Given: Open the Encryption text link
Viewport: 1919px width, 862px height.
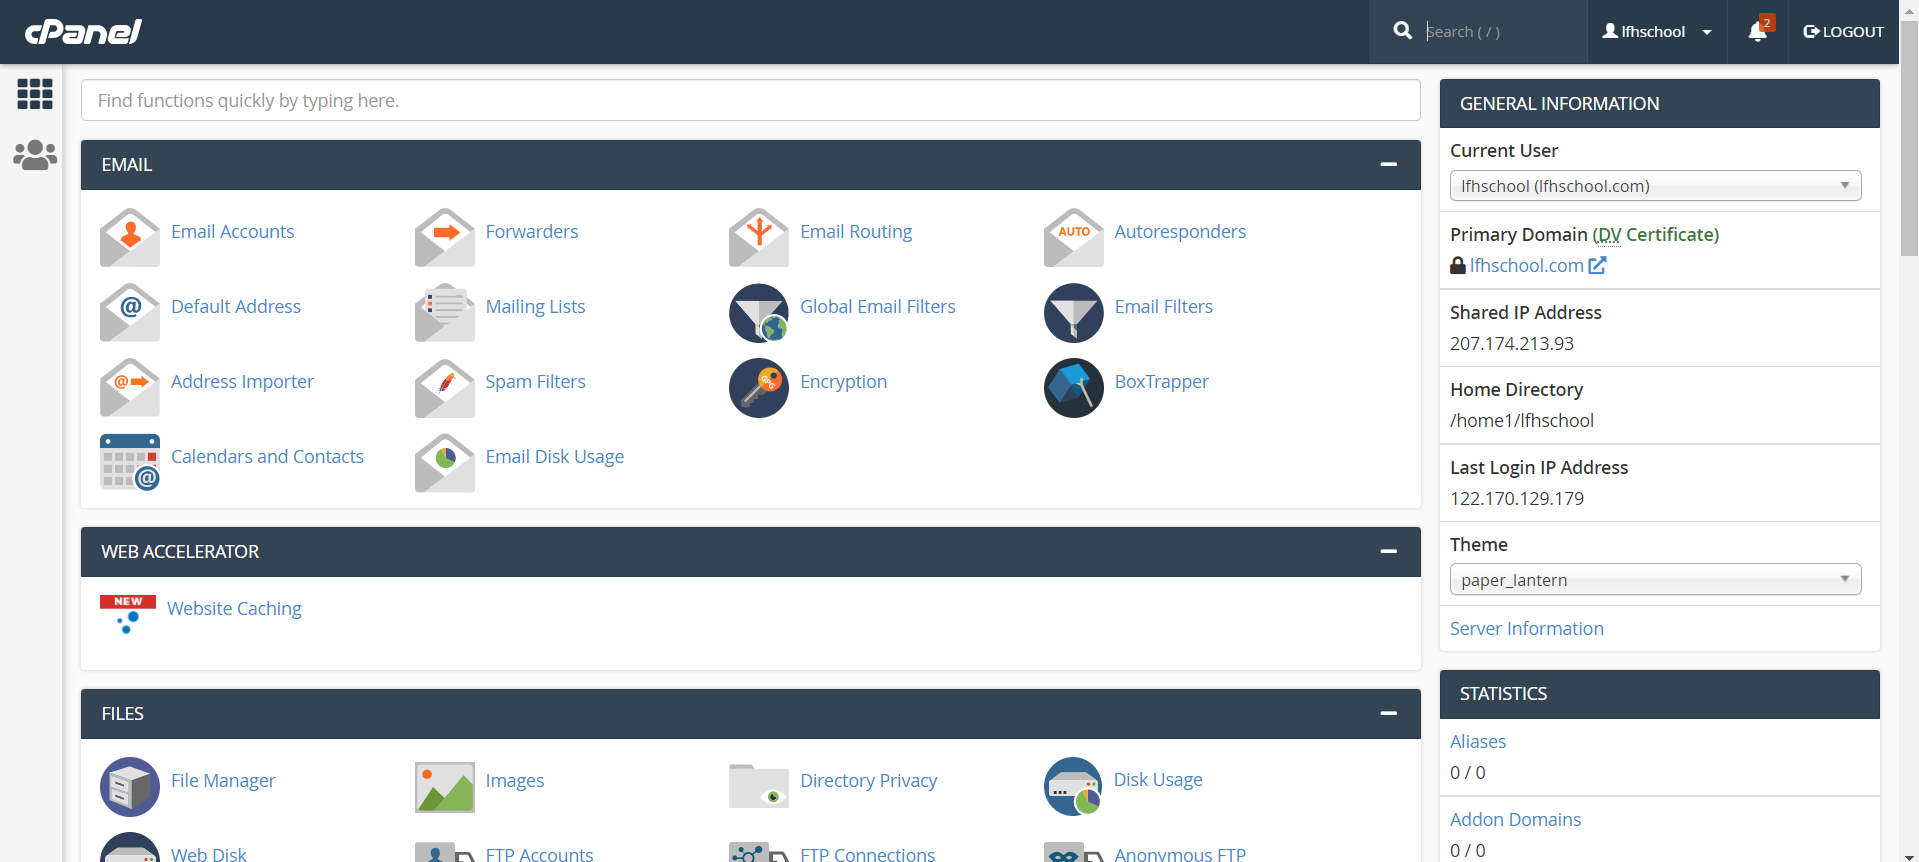Looking at the screenshot, I should pos(843,381).
